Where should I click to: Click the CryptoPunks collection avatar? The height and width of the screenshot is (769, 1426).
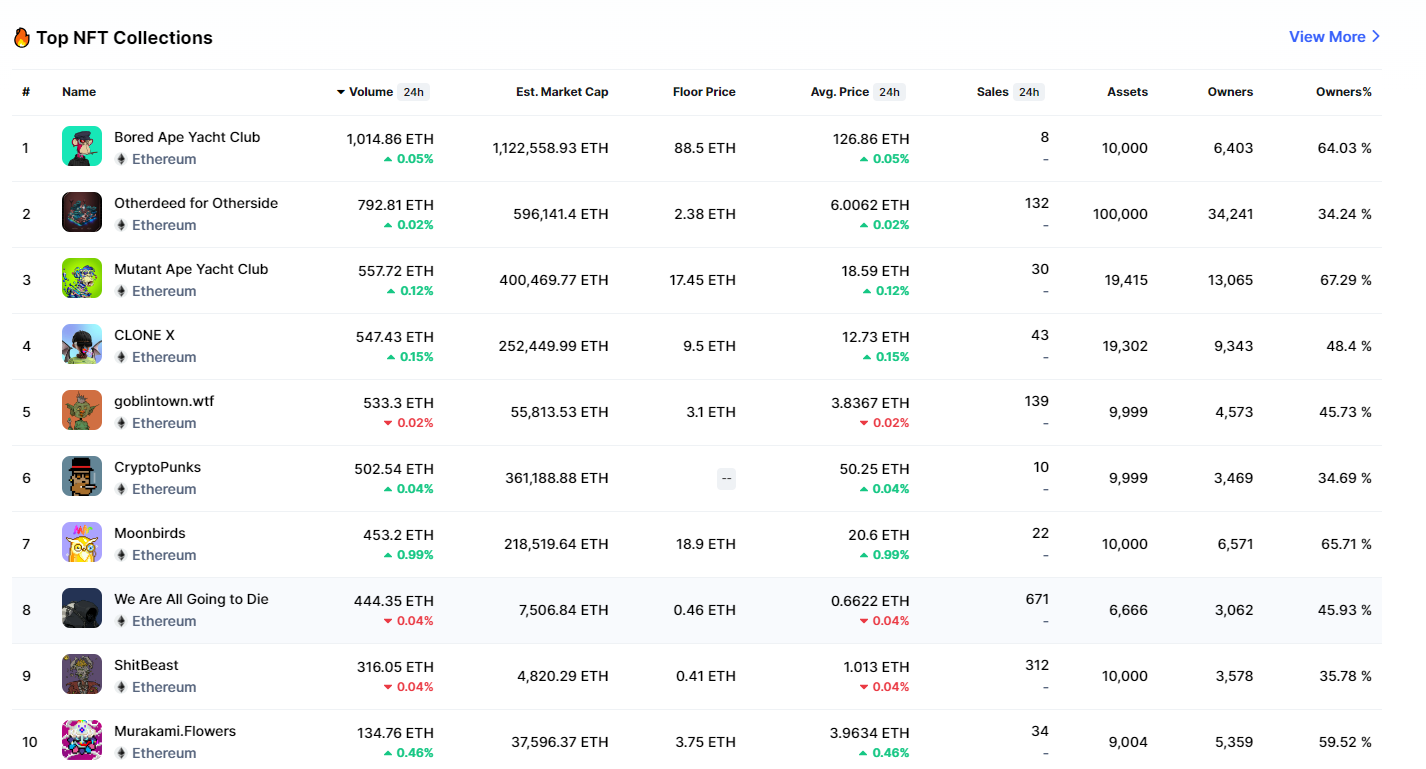(x=82, y=476)
